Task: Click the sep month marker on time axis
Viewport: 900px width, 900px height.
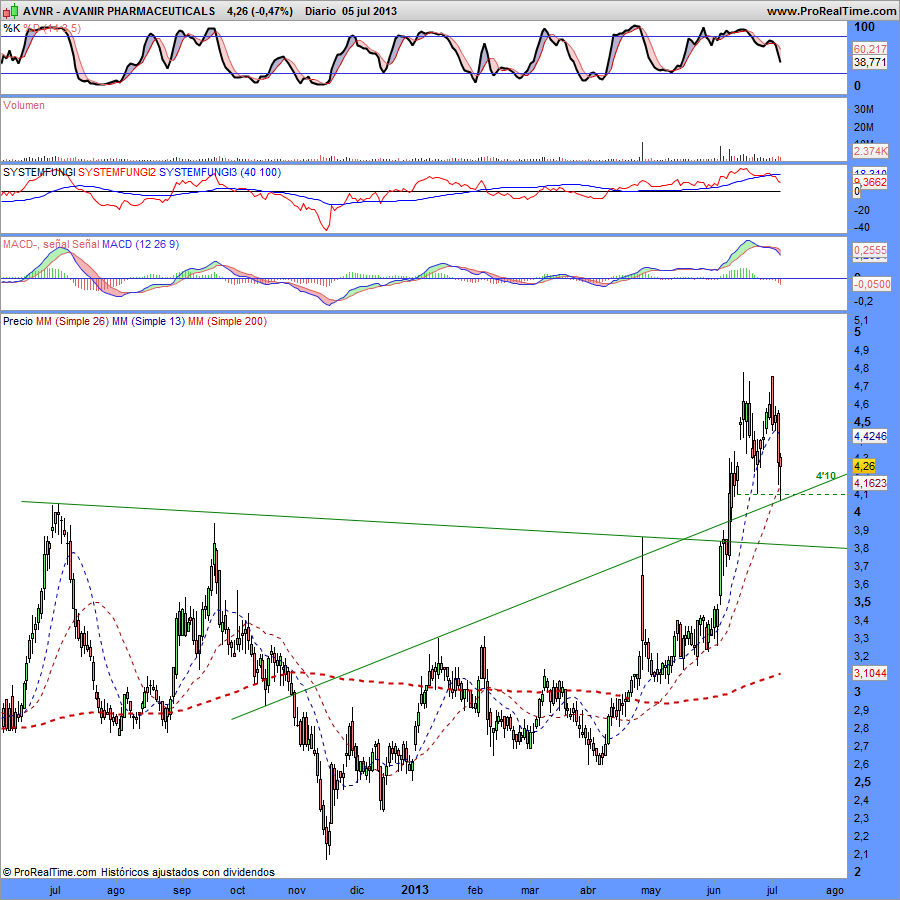Action: (x=182, y=891)
